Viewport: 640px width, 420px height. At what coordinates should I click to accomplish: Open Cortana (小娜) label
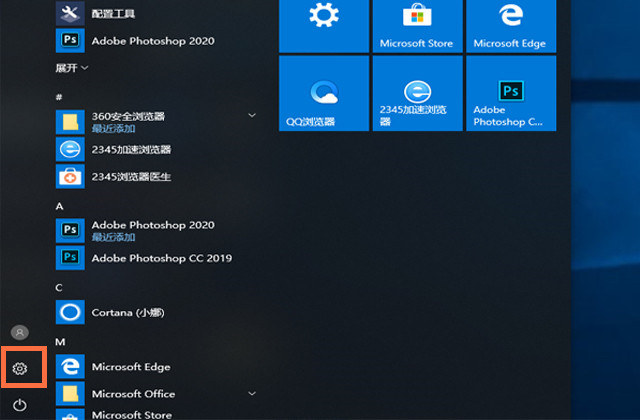[128, 313]
